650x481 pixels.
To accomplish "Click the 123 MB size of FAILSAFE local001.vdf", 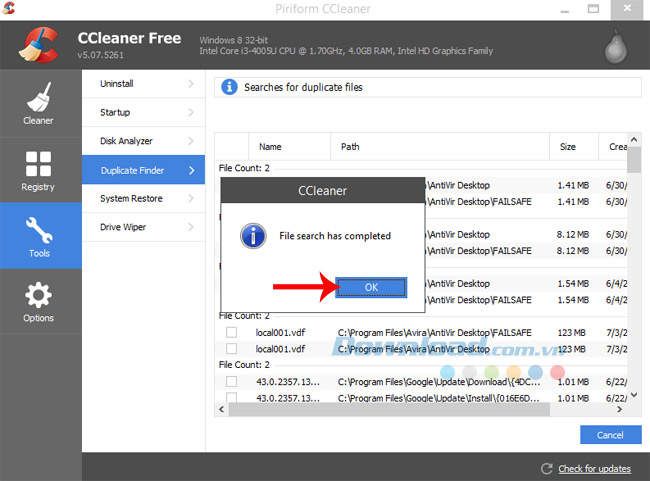I will (x=571, y=333).
